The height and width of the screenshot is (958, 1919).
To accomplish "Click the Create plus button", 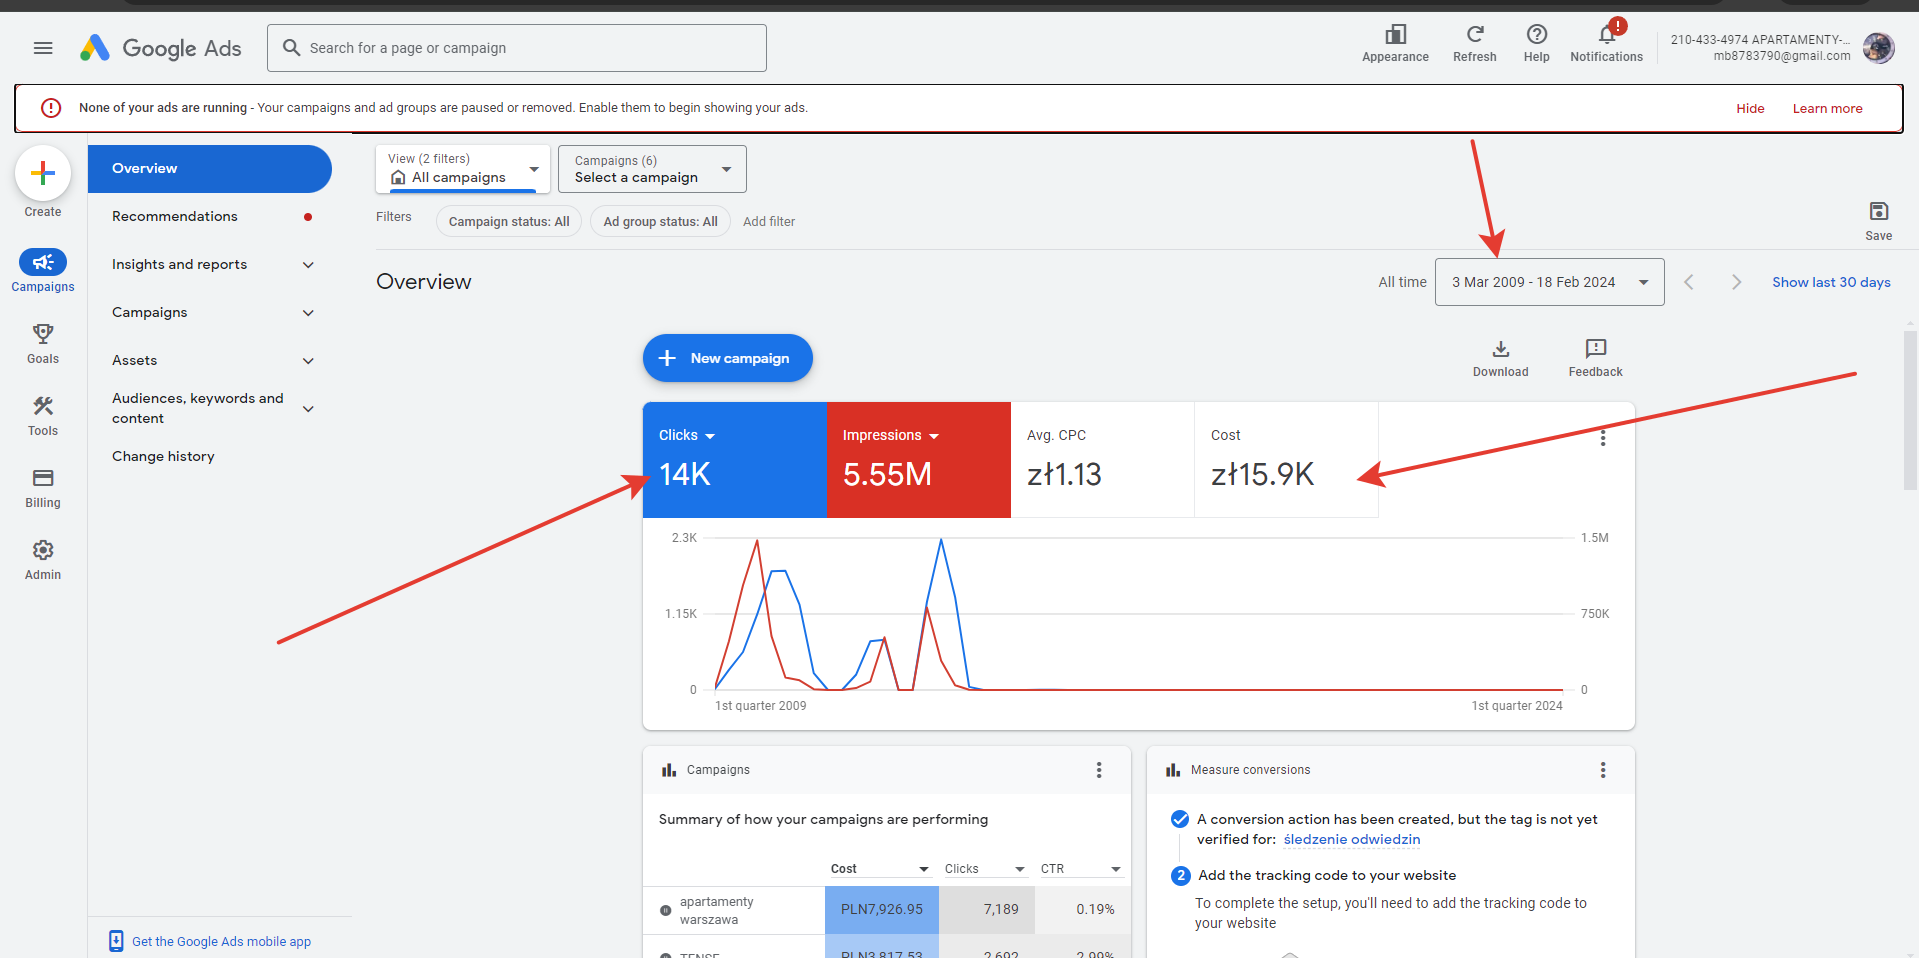I will click(43, 174).
